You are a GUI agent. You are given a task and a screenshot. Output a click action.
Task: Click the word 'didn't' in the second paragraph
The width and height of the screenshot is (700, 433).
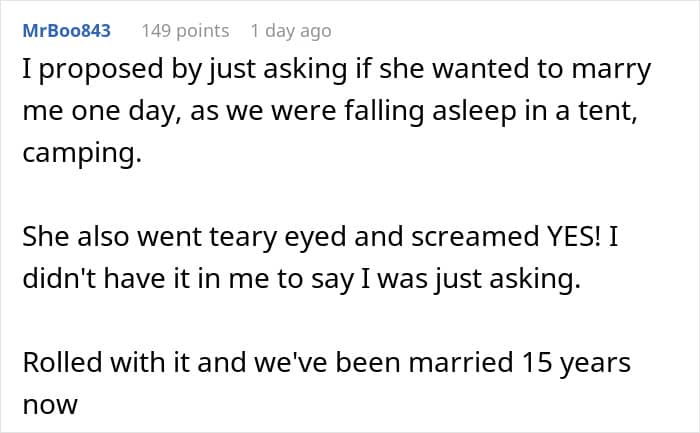pyautogui.click(x=59, y=279)
